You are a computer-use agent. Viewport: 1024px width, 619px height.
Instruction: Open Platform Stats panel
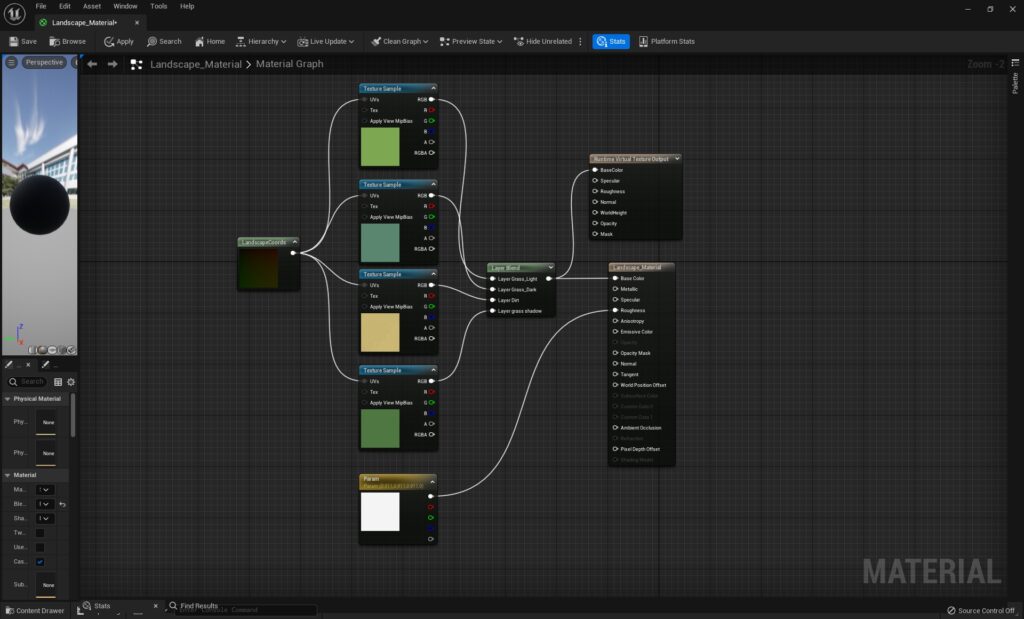(x=667, y=41)
